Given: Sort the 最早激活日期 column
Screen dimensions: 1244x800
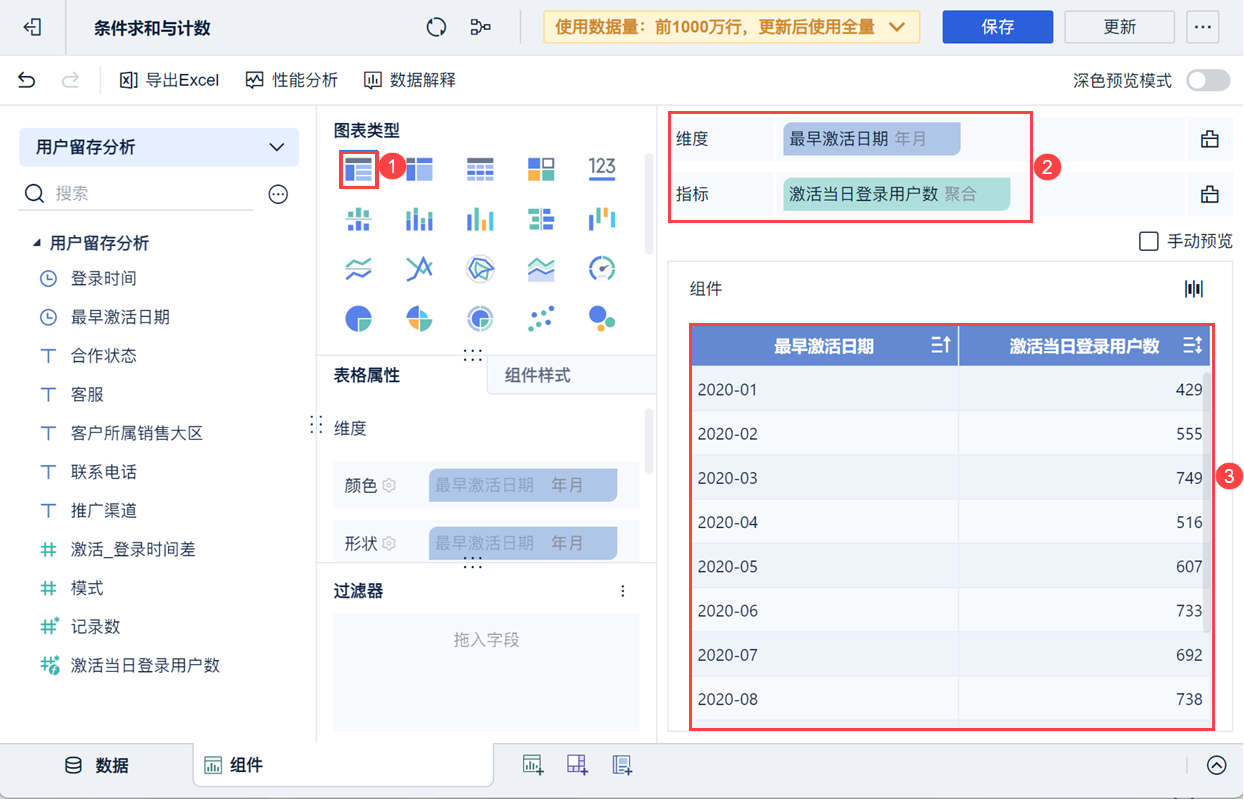Looking at the screenshot, I should pyautogui.click(x=940, y=345).
